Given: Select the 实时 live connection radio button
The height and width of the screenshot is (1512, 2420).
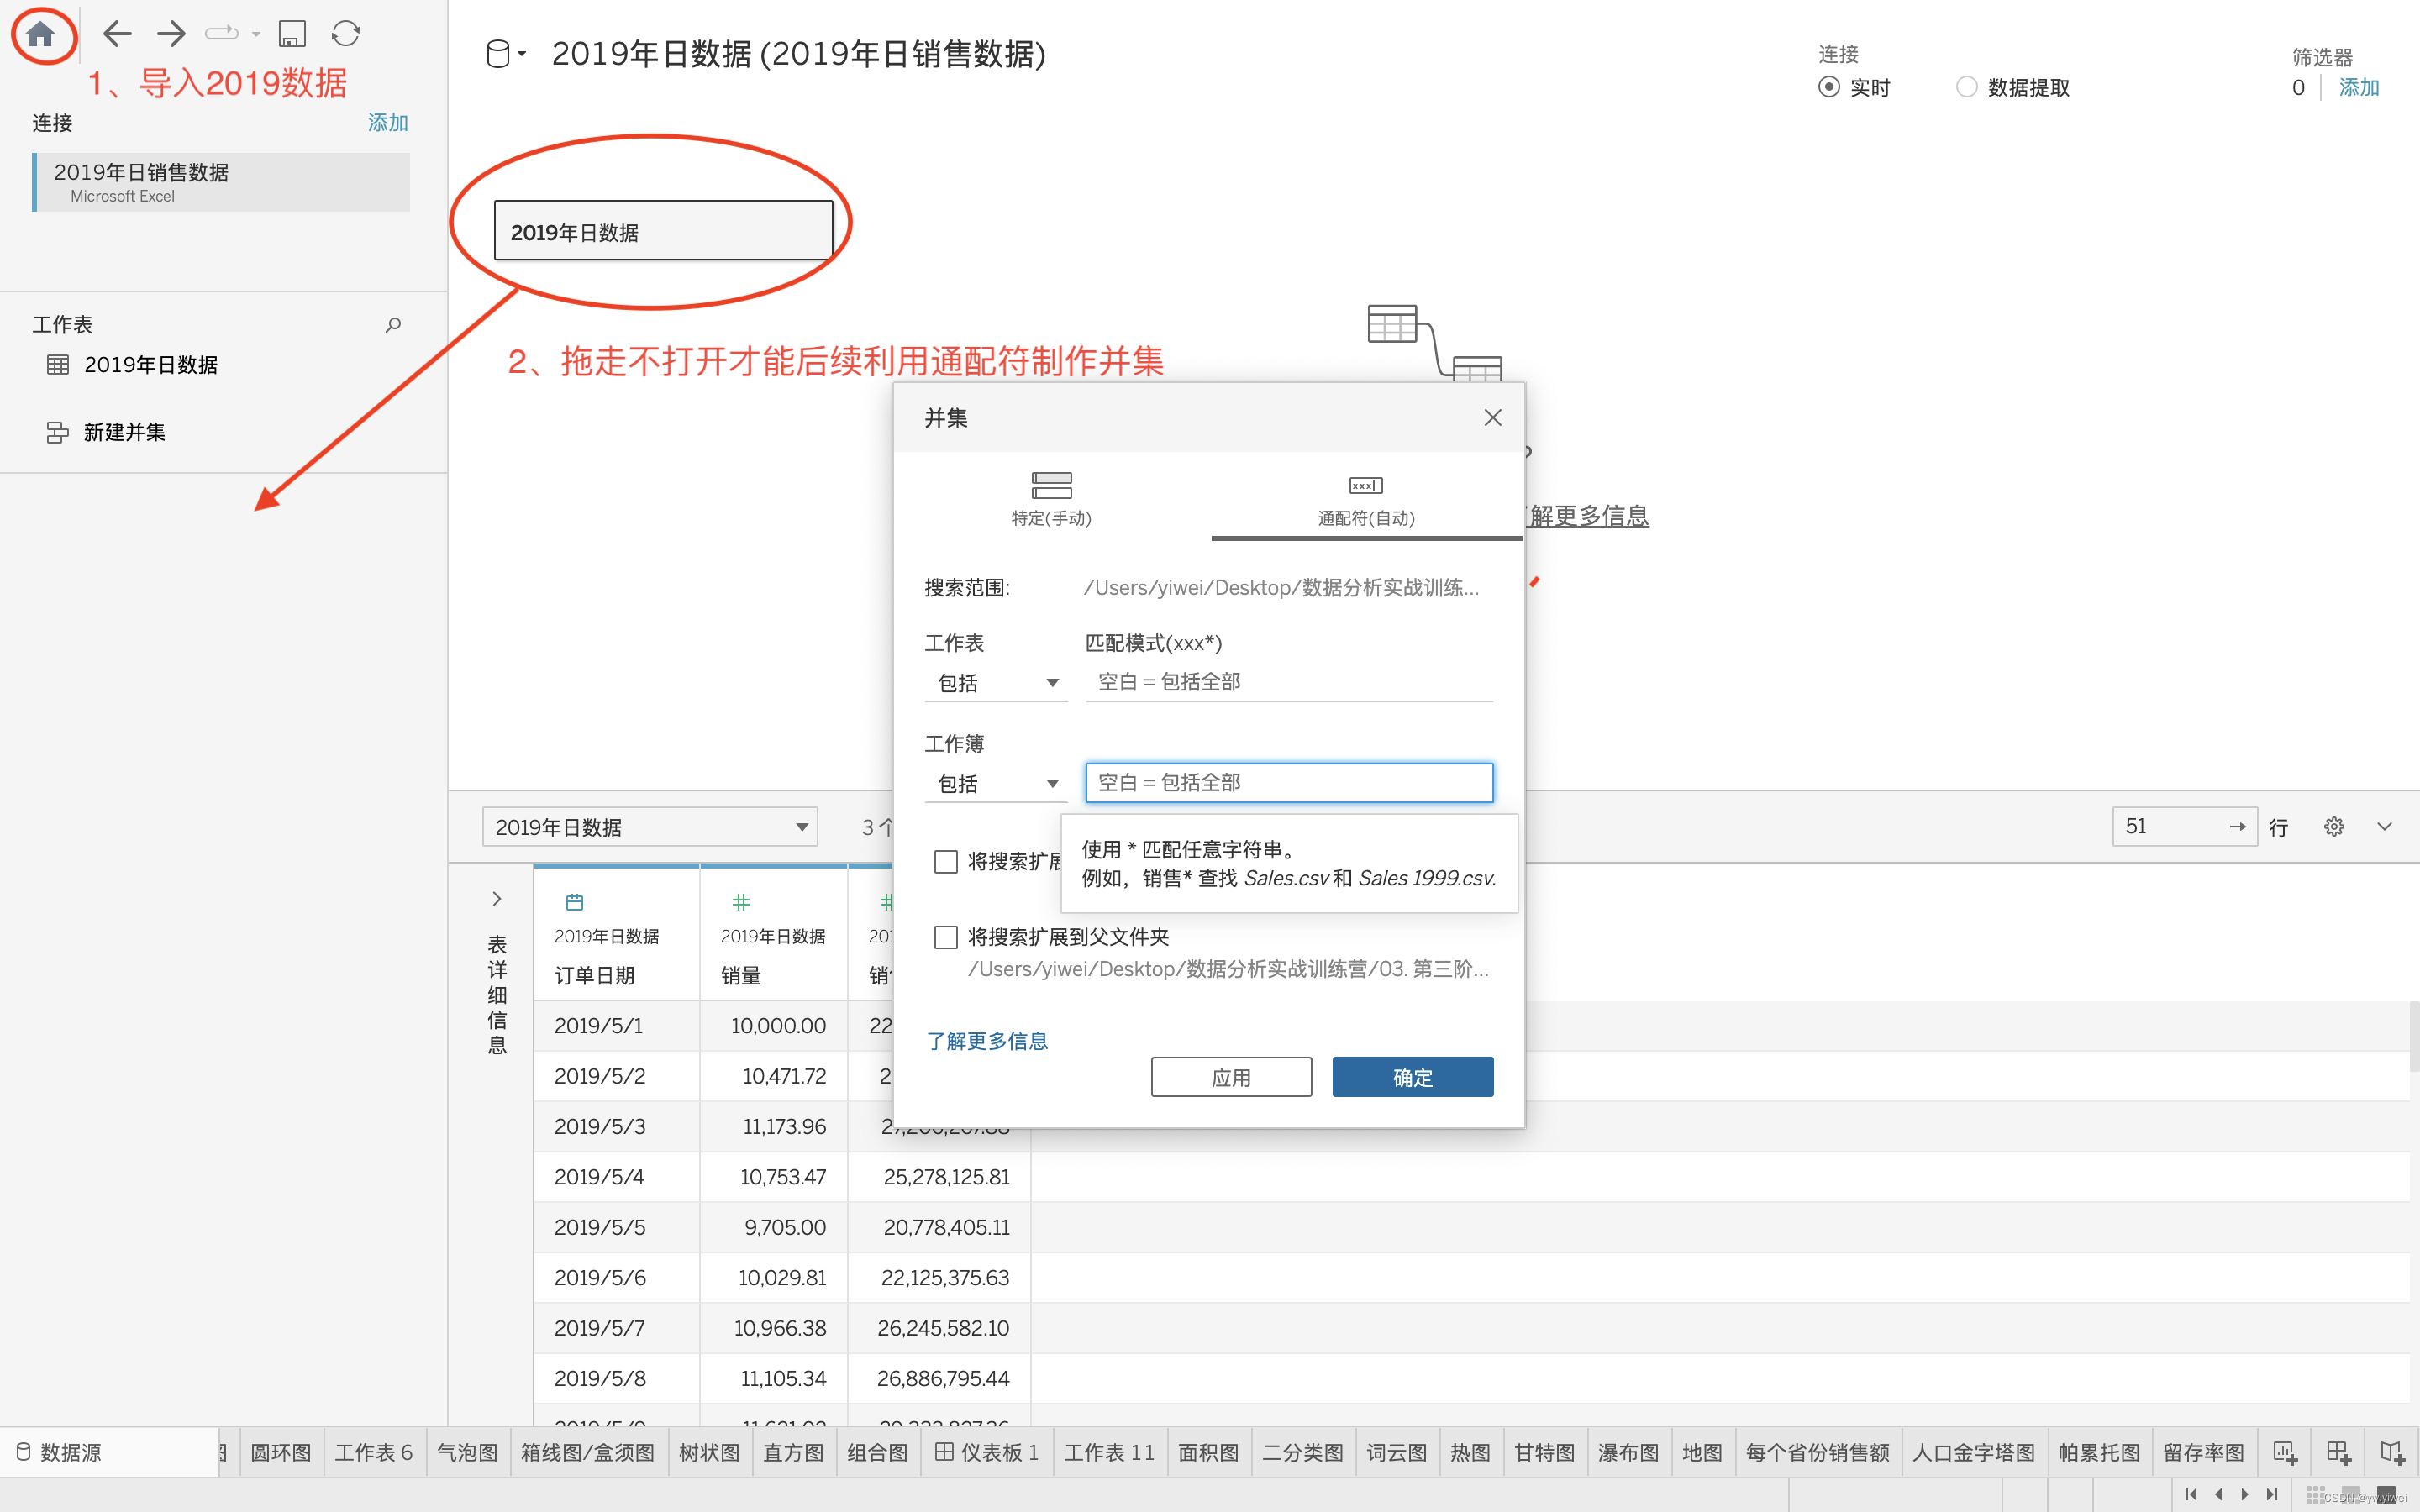Looking at the screenshot, I should pos(1829,87).
